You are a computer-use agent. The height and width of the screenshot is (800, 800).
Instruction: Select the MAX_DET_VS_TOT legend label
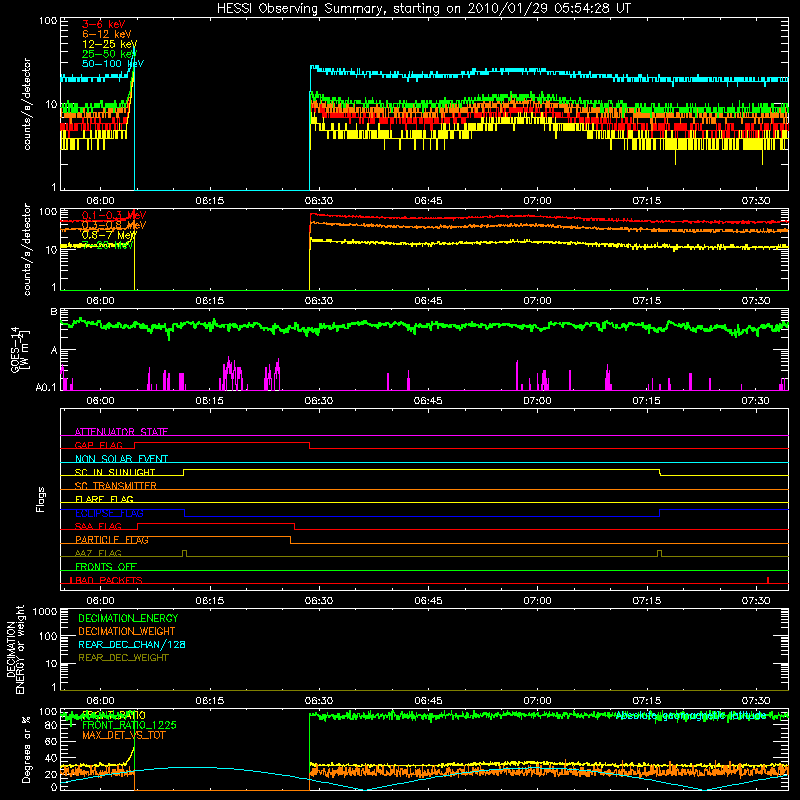point(124,735)
